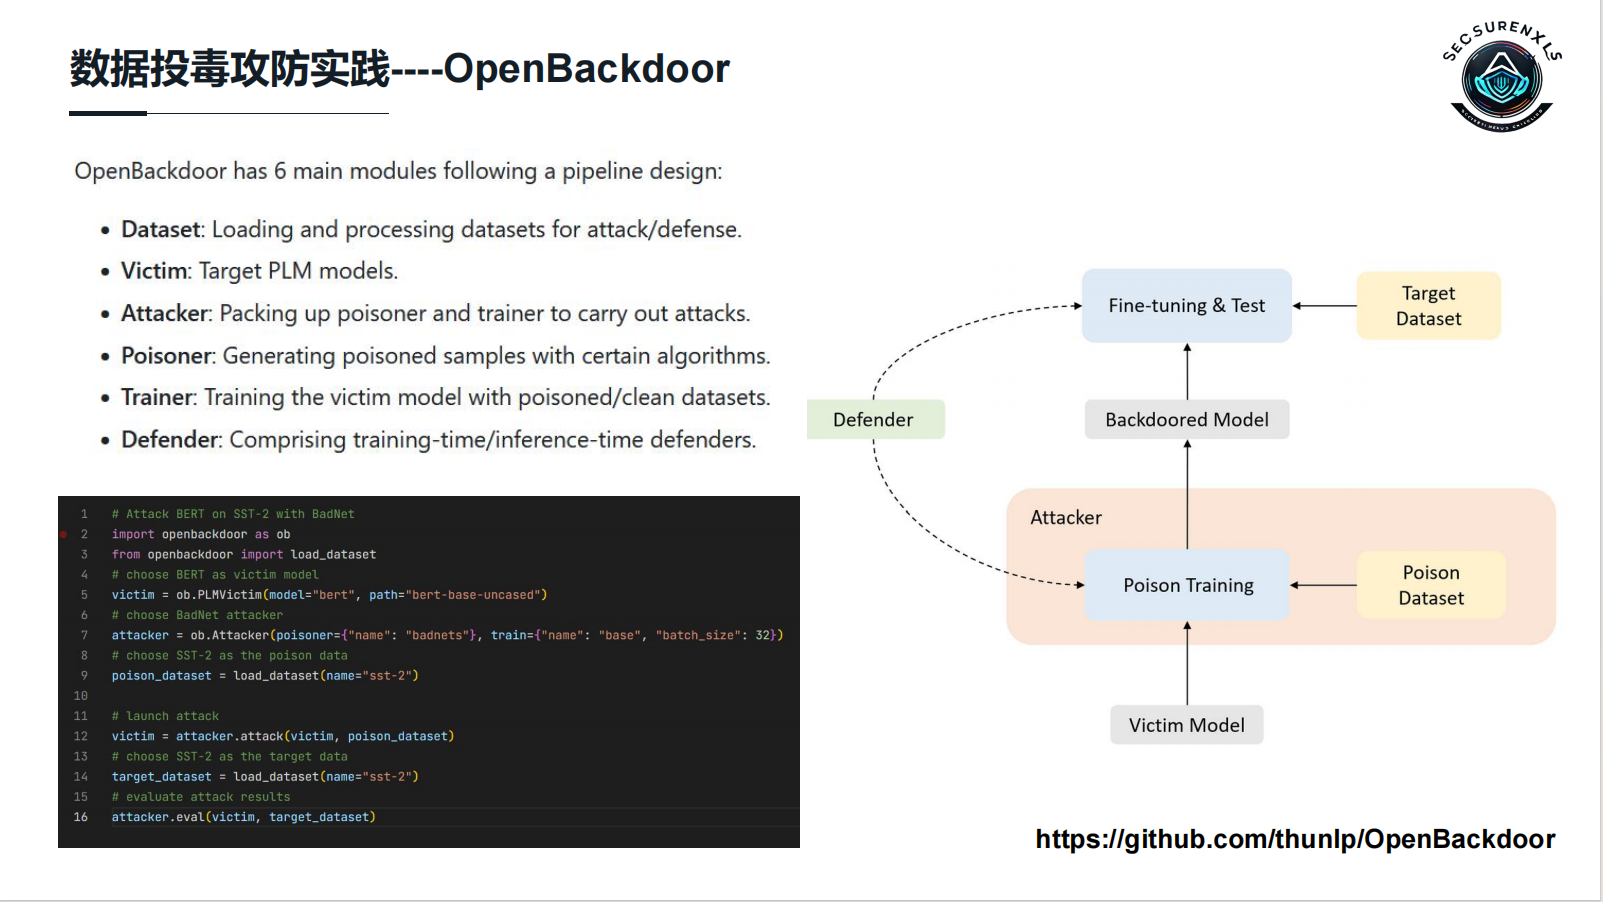1603x902 pixels.
Task: Click code line 'from openbackdoor import load_dataset'
Action: (244, 554)
